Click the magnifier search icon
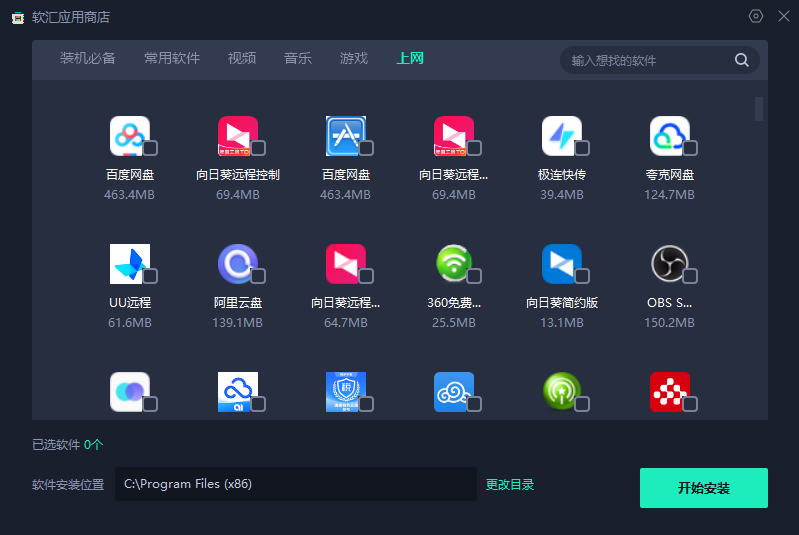The height and width of the screenshot is (535, 799). pos(741,60)
